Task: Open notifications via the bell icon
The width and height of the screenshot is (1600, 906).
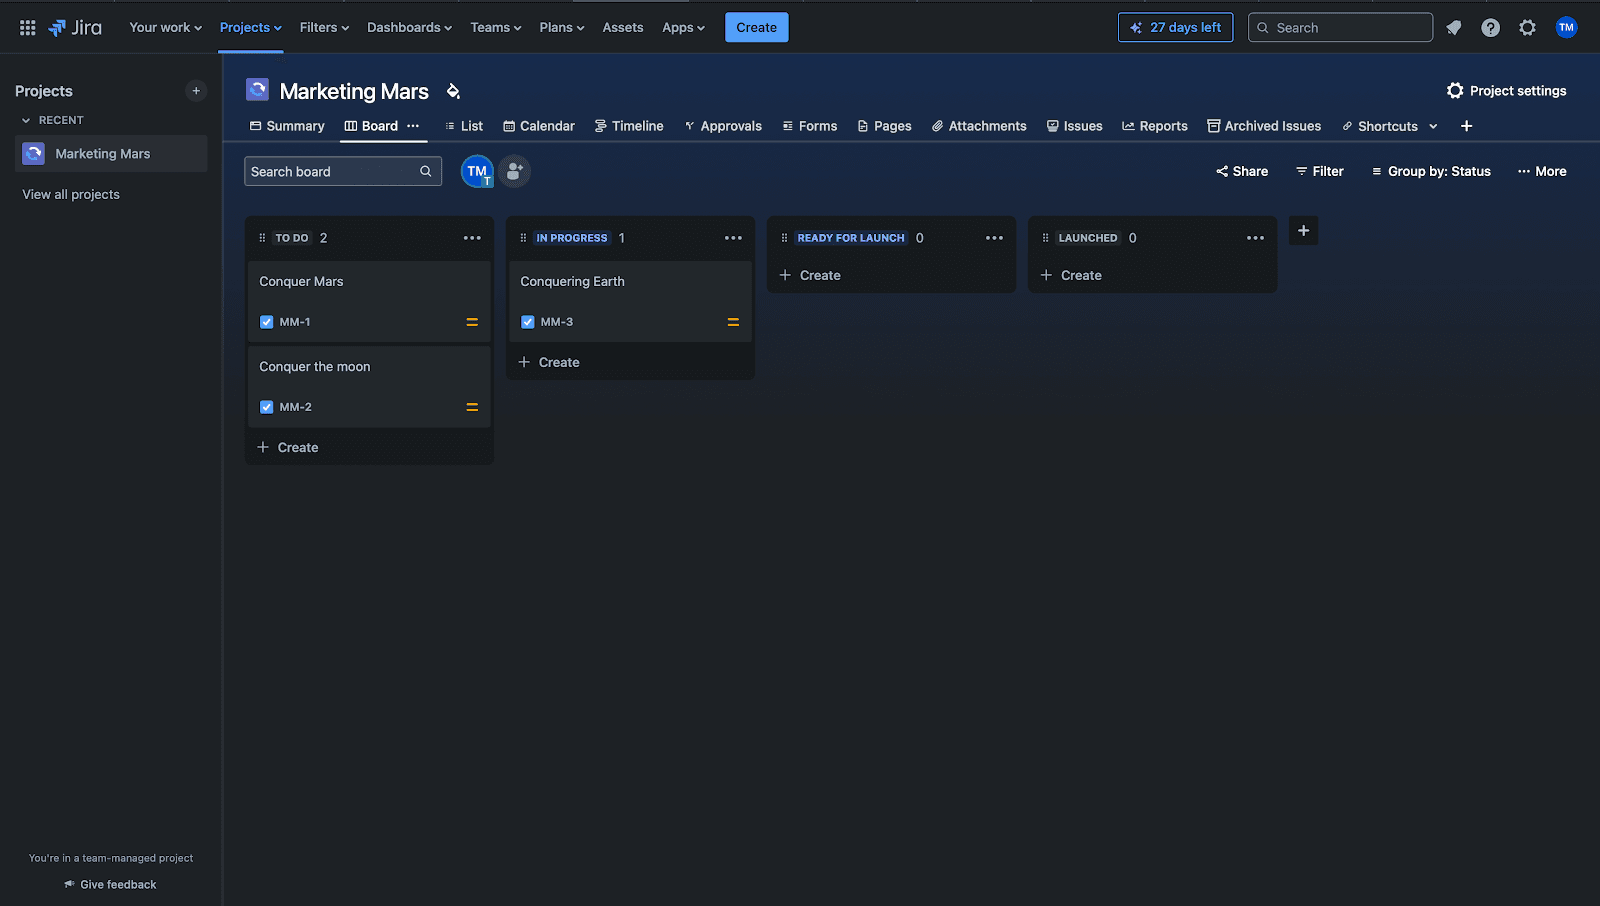Action: (x=1454, y=27)
